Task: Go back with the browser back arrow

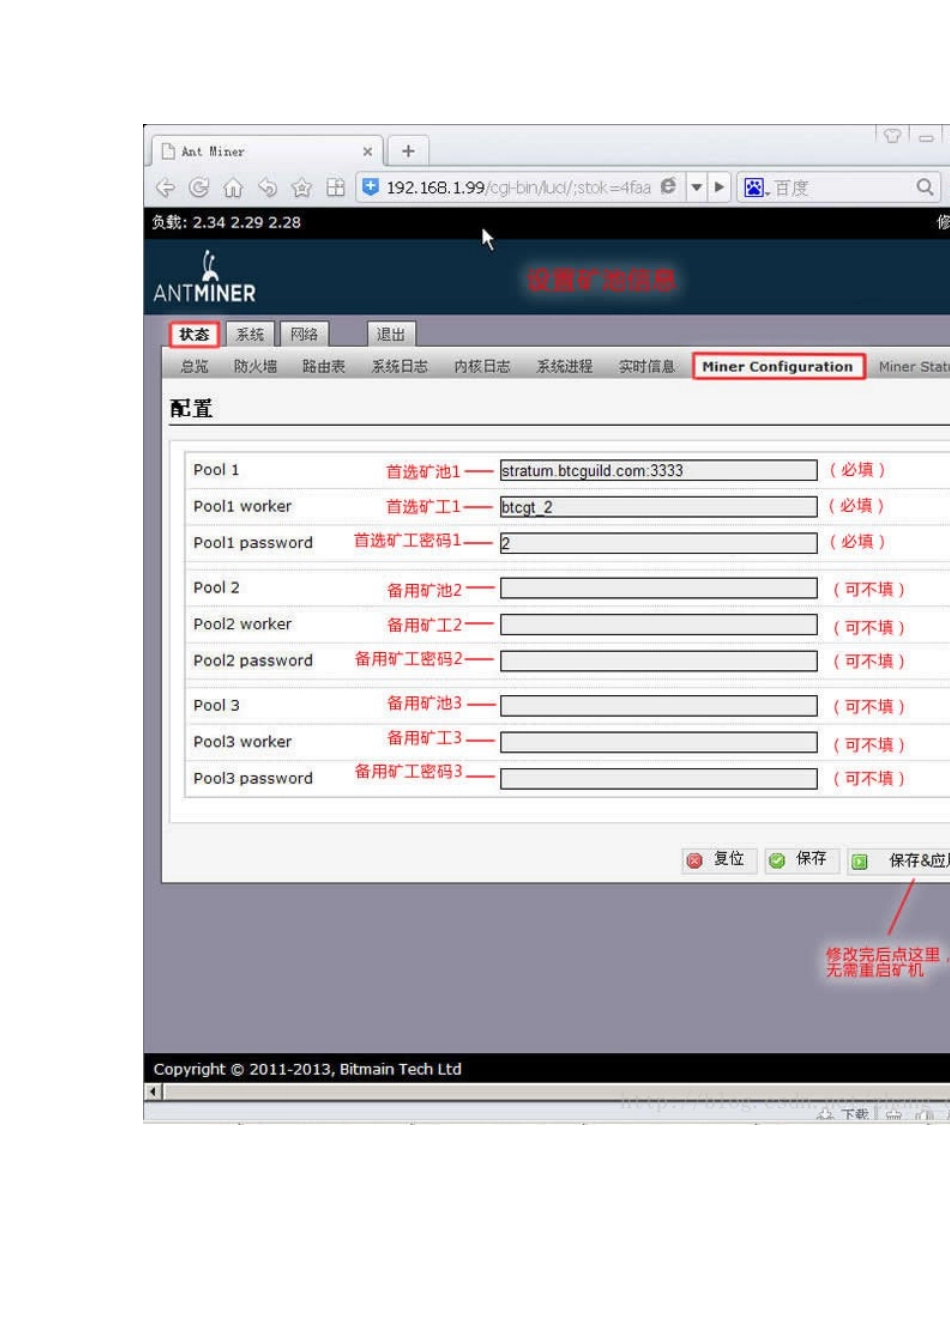Action: coord(166,187)
